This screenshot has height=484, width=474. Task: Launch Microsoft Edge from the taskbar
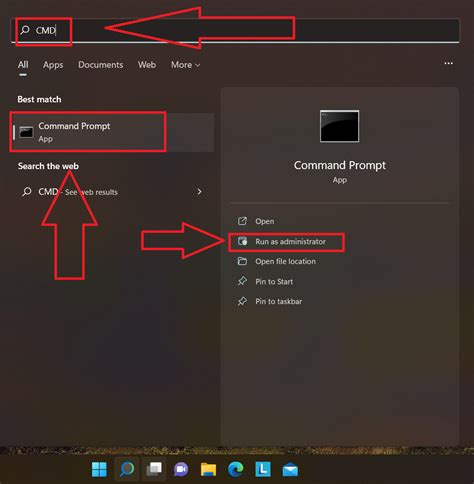[x=236, y=469]
